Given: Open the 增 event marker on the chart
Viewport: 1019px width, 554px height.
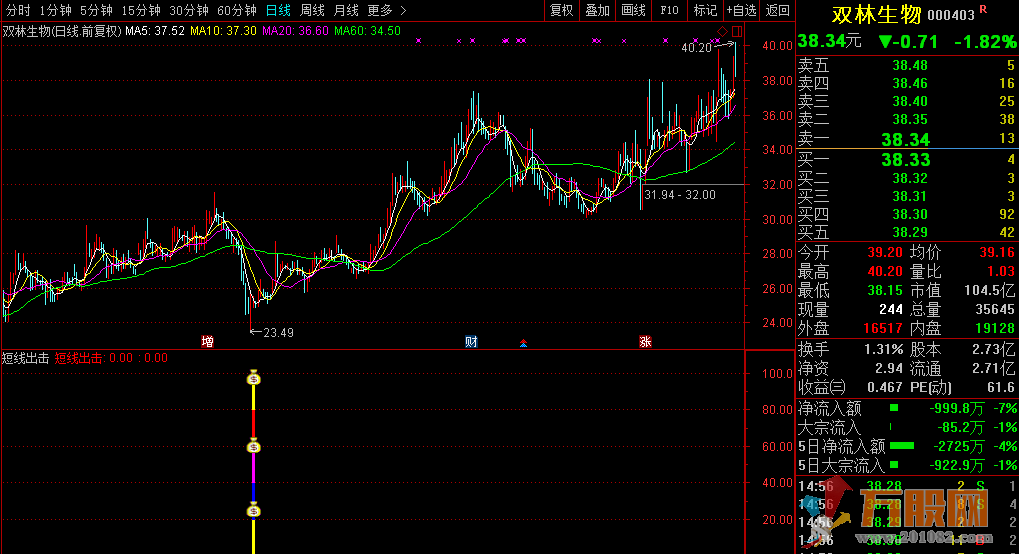Looking at the screenshot, I should [x=207, y=342].
